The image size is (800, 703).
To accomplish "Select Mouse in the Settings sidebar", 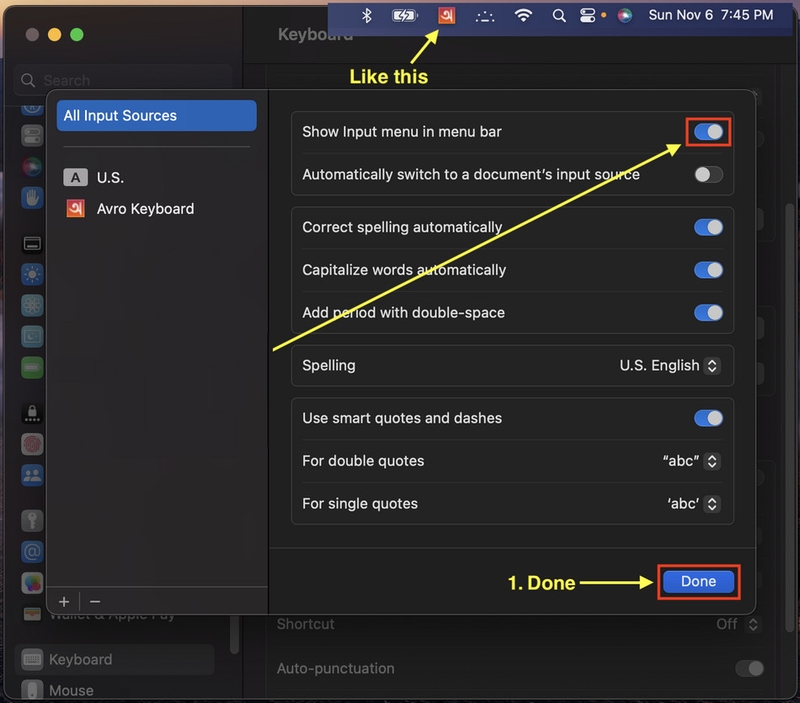I will (115, 691).
